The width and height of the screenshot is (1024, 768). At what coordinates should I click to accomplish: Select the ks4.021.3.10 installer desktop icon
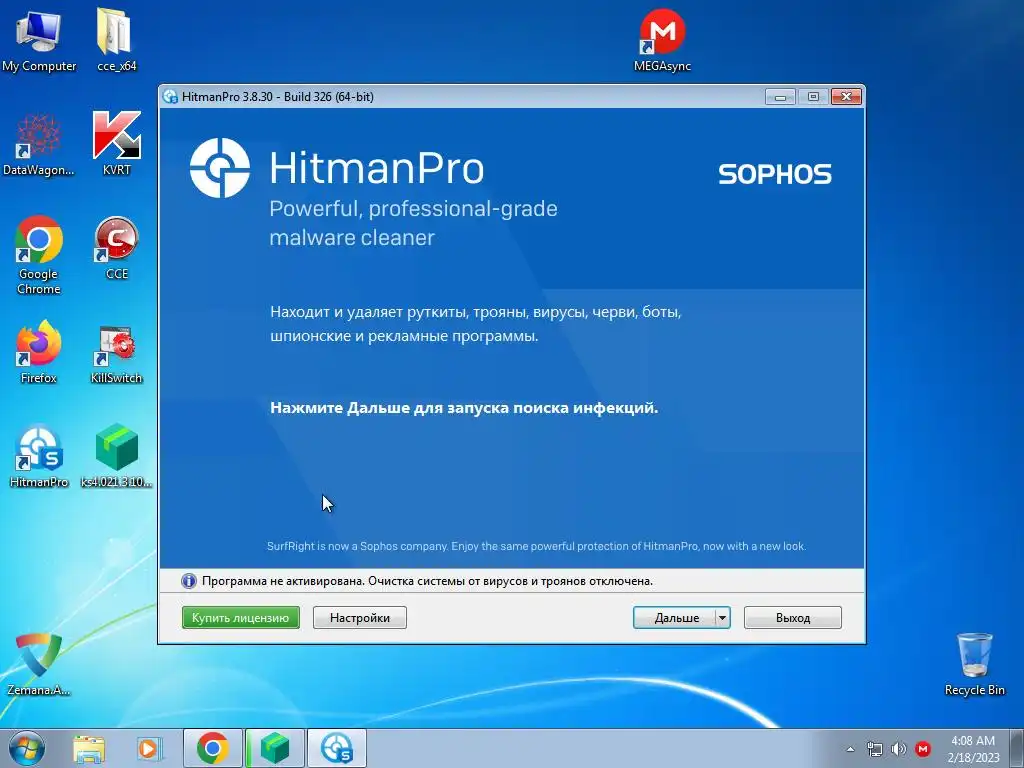point(116,456)
